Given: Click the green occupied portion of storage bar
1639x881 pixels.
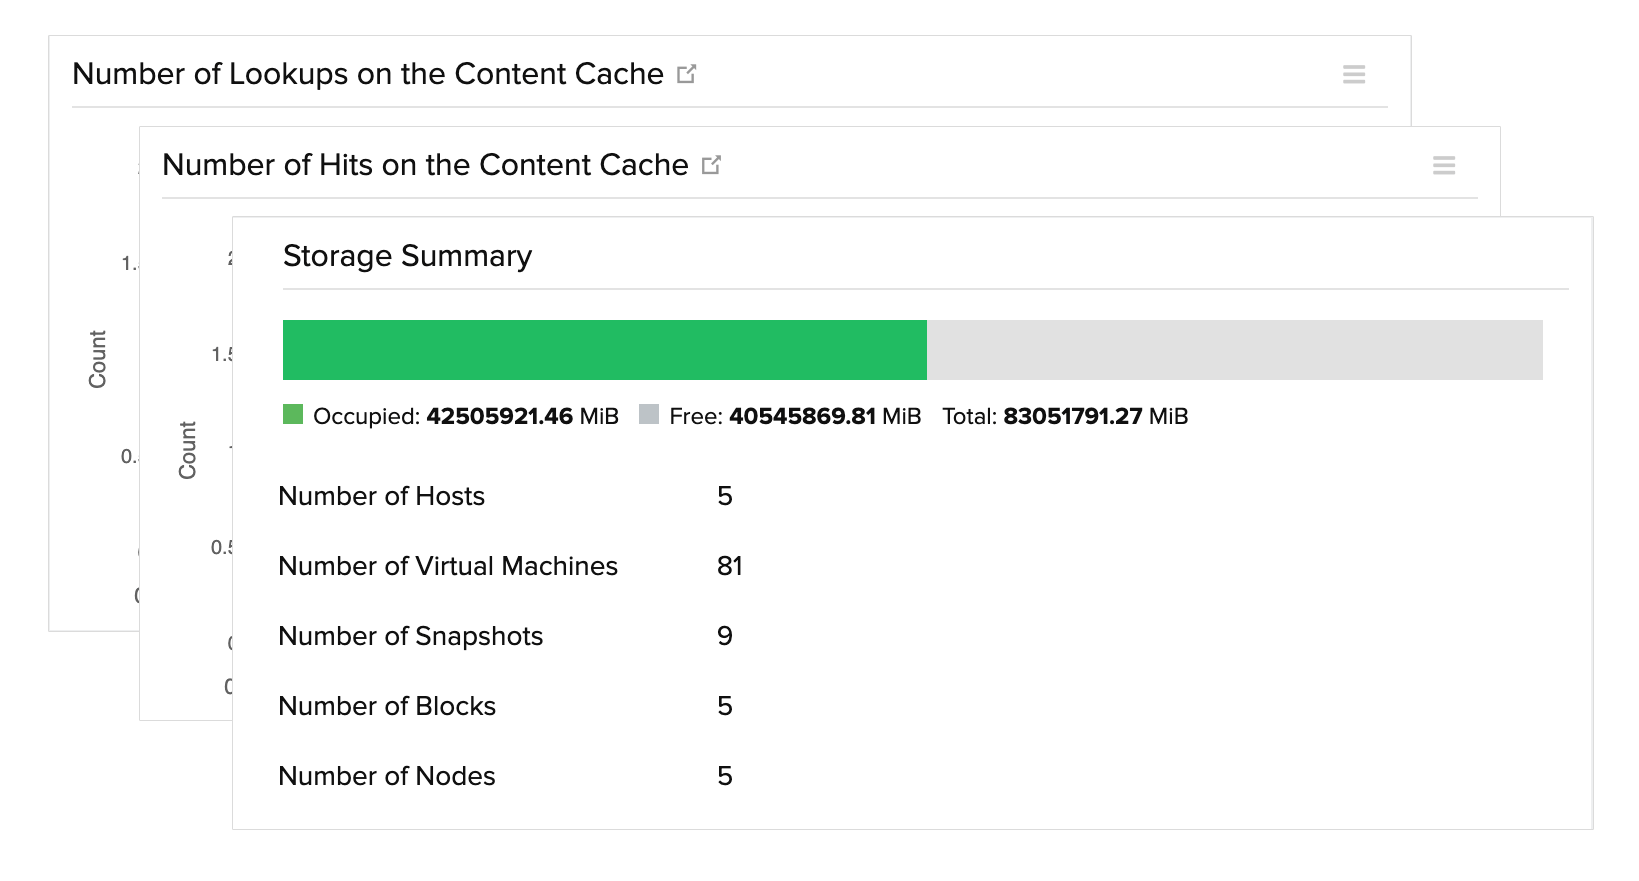Looking at the screenshot, I should (604, 350).
